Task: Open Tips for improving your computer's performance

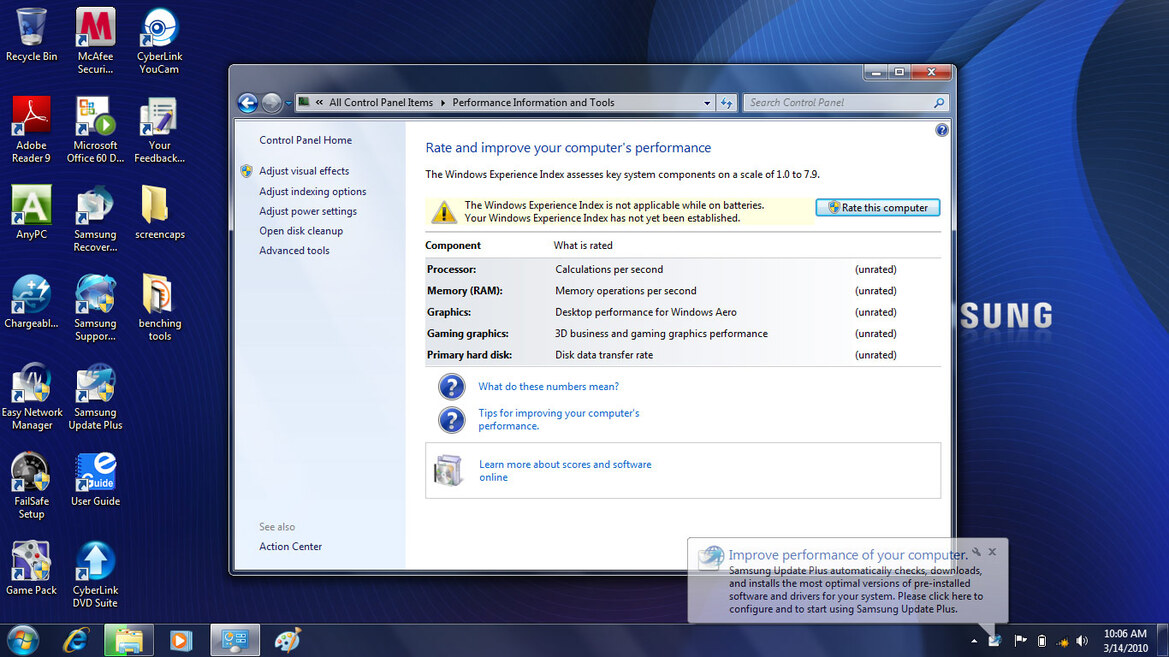Action: (x=558, y=419)
